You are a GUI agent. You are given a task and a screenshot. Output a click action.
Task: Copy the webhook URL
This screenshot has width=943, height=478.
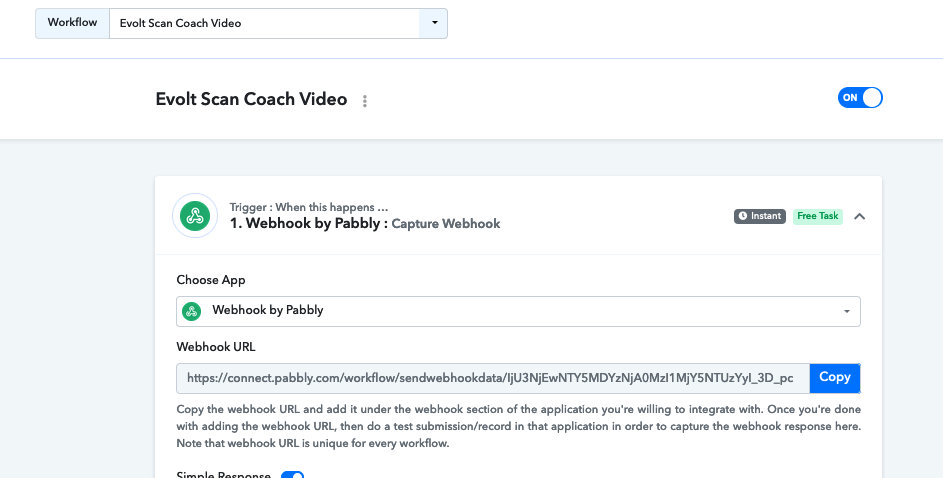point(835,378)
